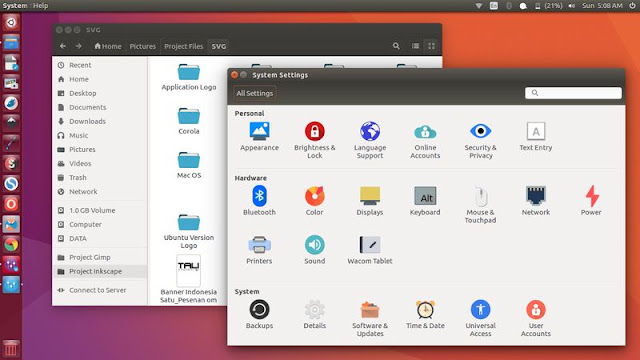640x360 pixels.
Task: Select Downloads in the file sidebar
Action: click(100, 121)
